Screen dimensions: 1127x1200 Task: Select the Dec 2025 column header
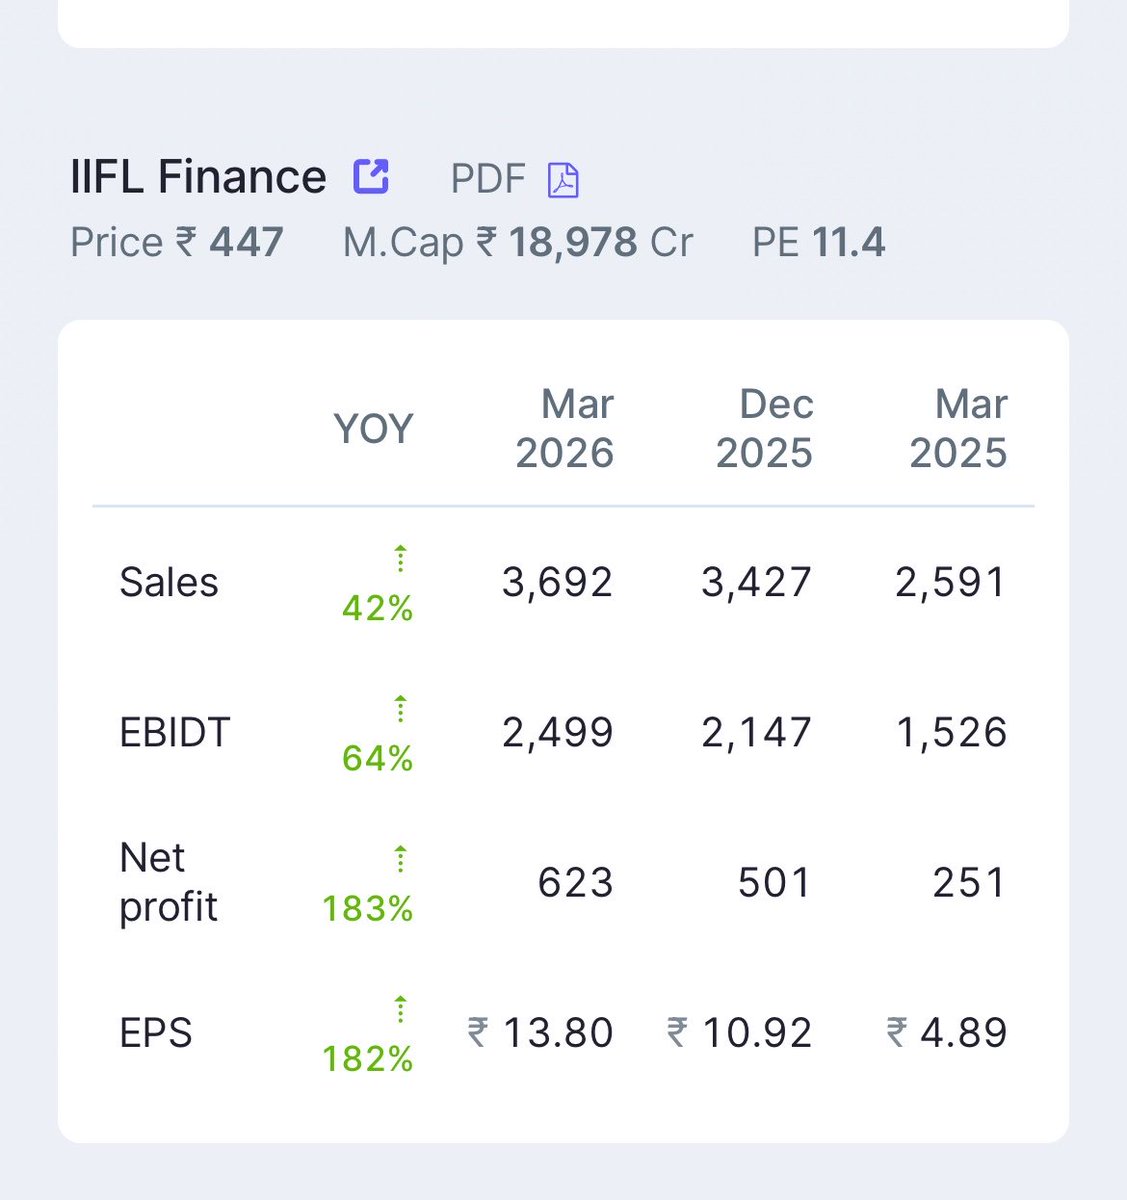point(764,428)
